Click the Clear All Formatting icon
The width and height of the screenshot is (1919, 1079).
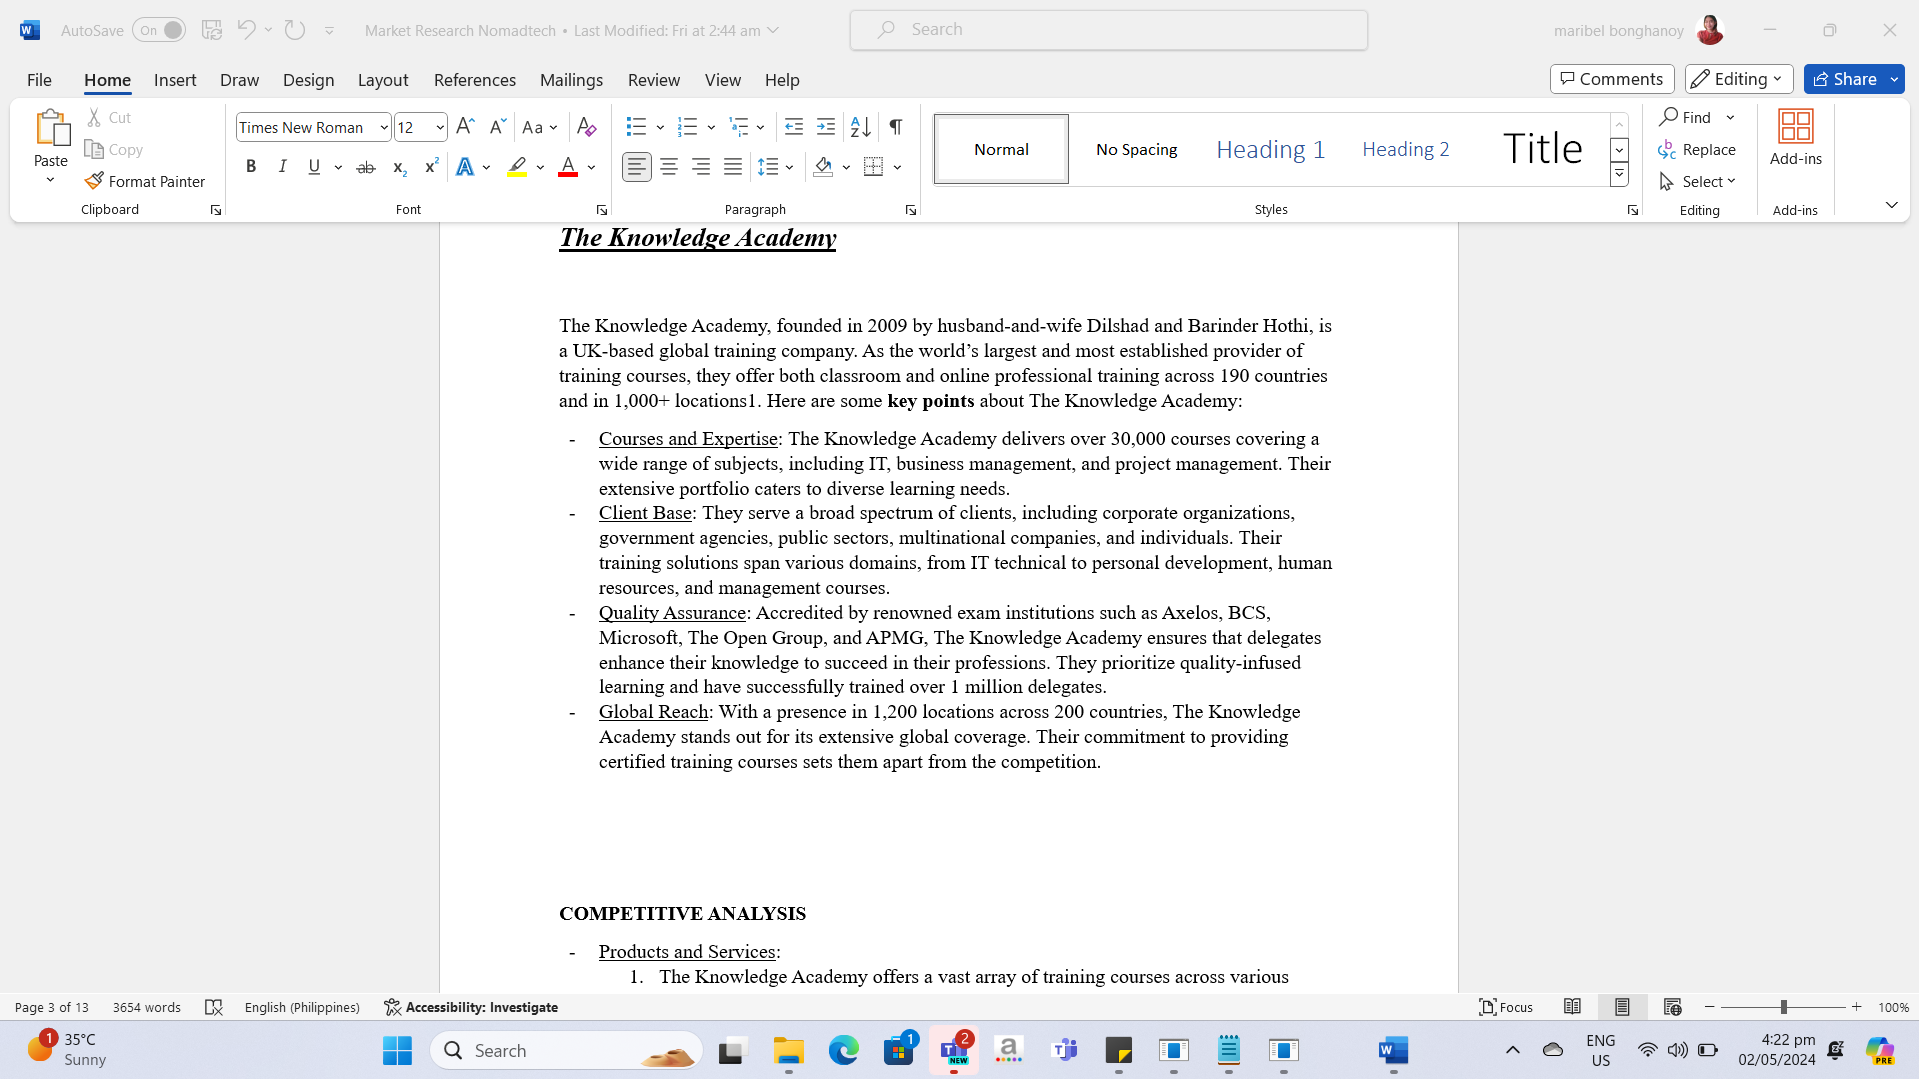(x=587, y=127)
